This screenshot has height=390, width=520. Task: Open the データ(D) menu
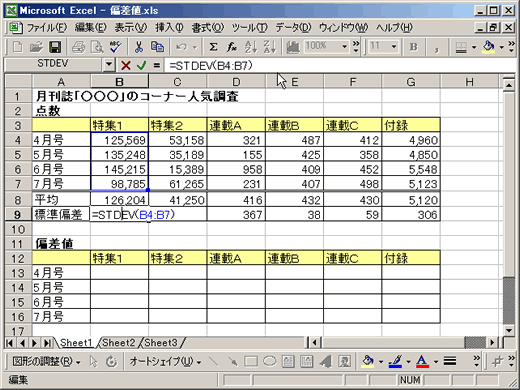point(293,28)
